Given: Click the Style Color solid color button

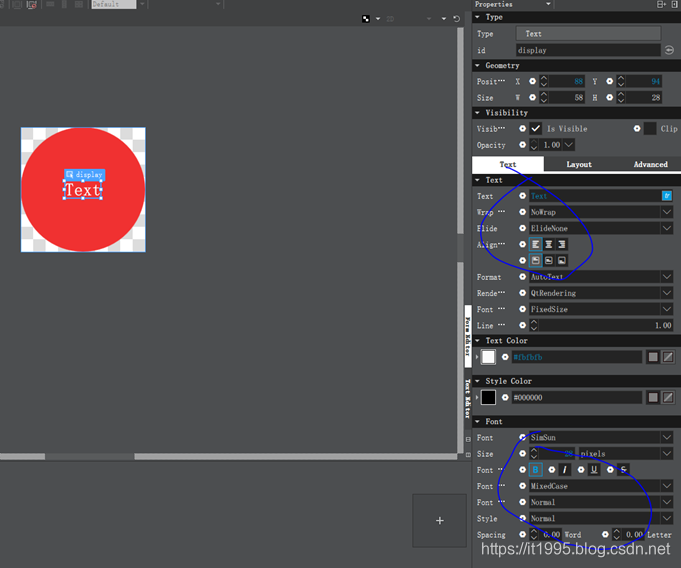Looking at the screenshot, I should (x=653, y=397).
